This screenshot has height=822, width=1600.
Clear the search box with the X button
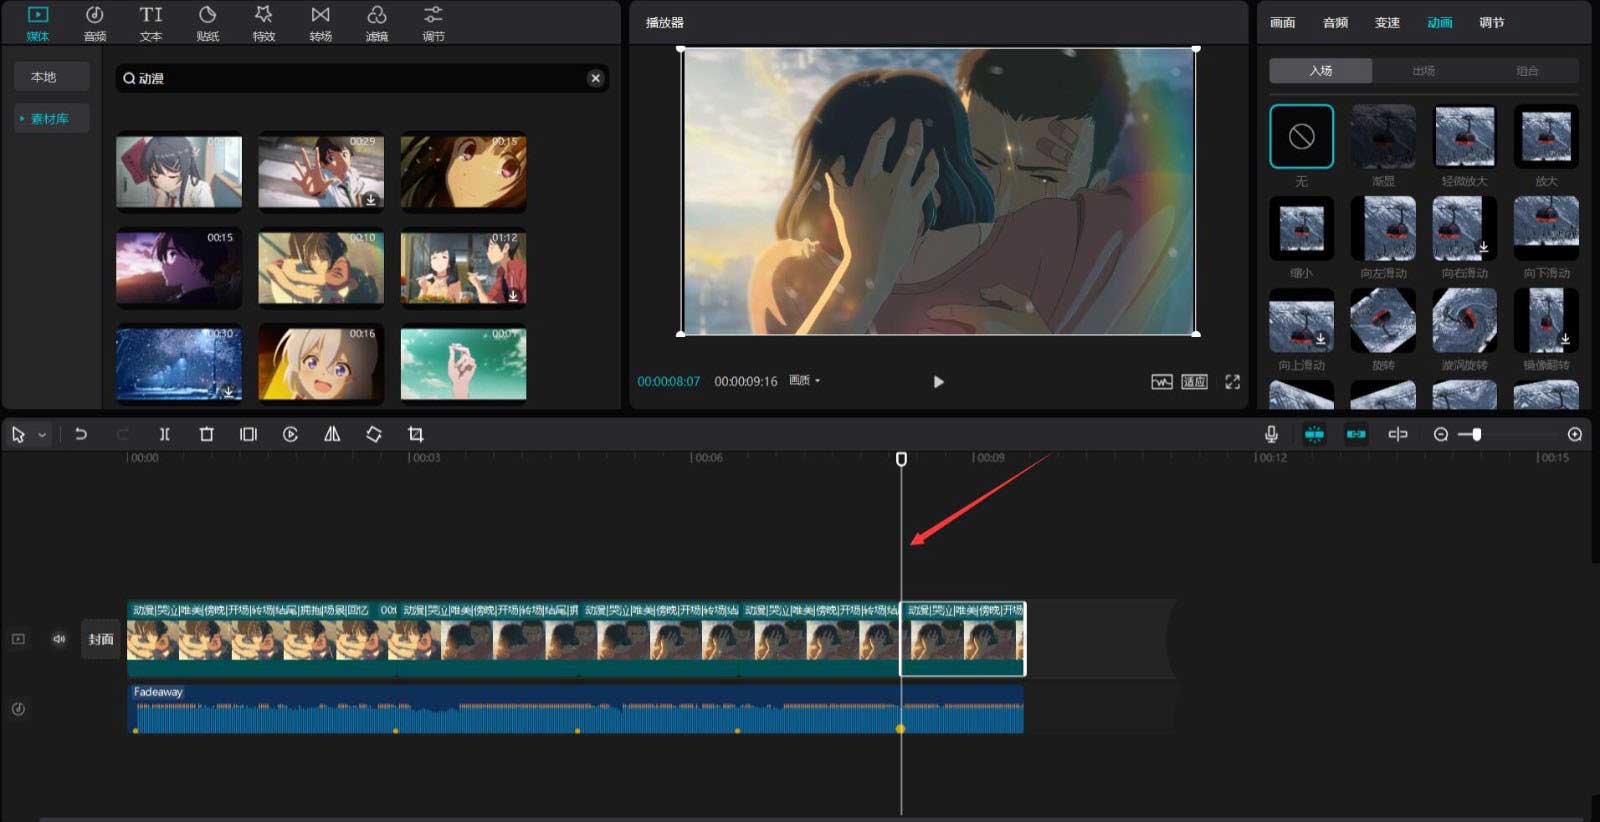(x=596, y=78)
